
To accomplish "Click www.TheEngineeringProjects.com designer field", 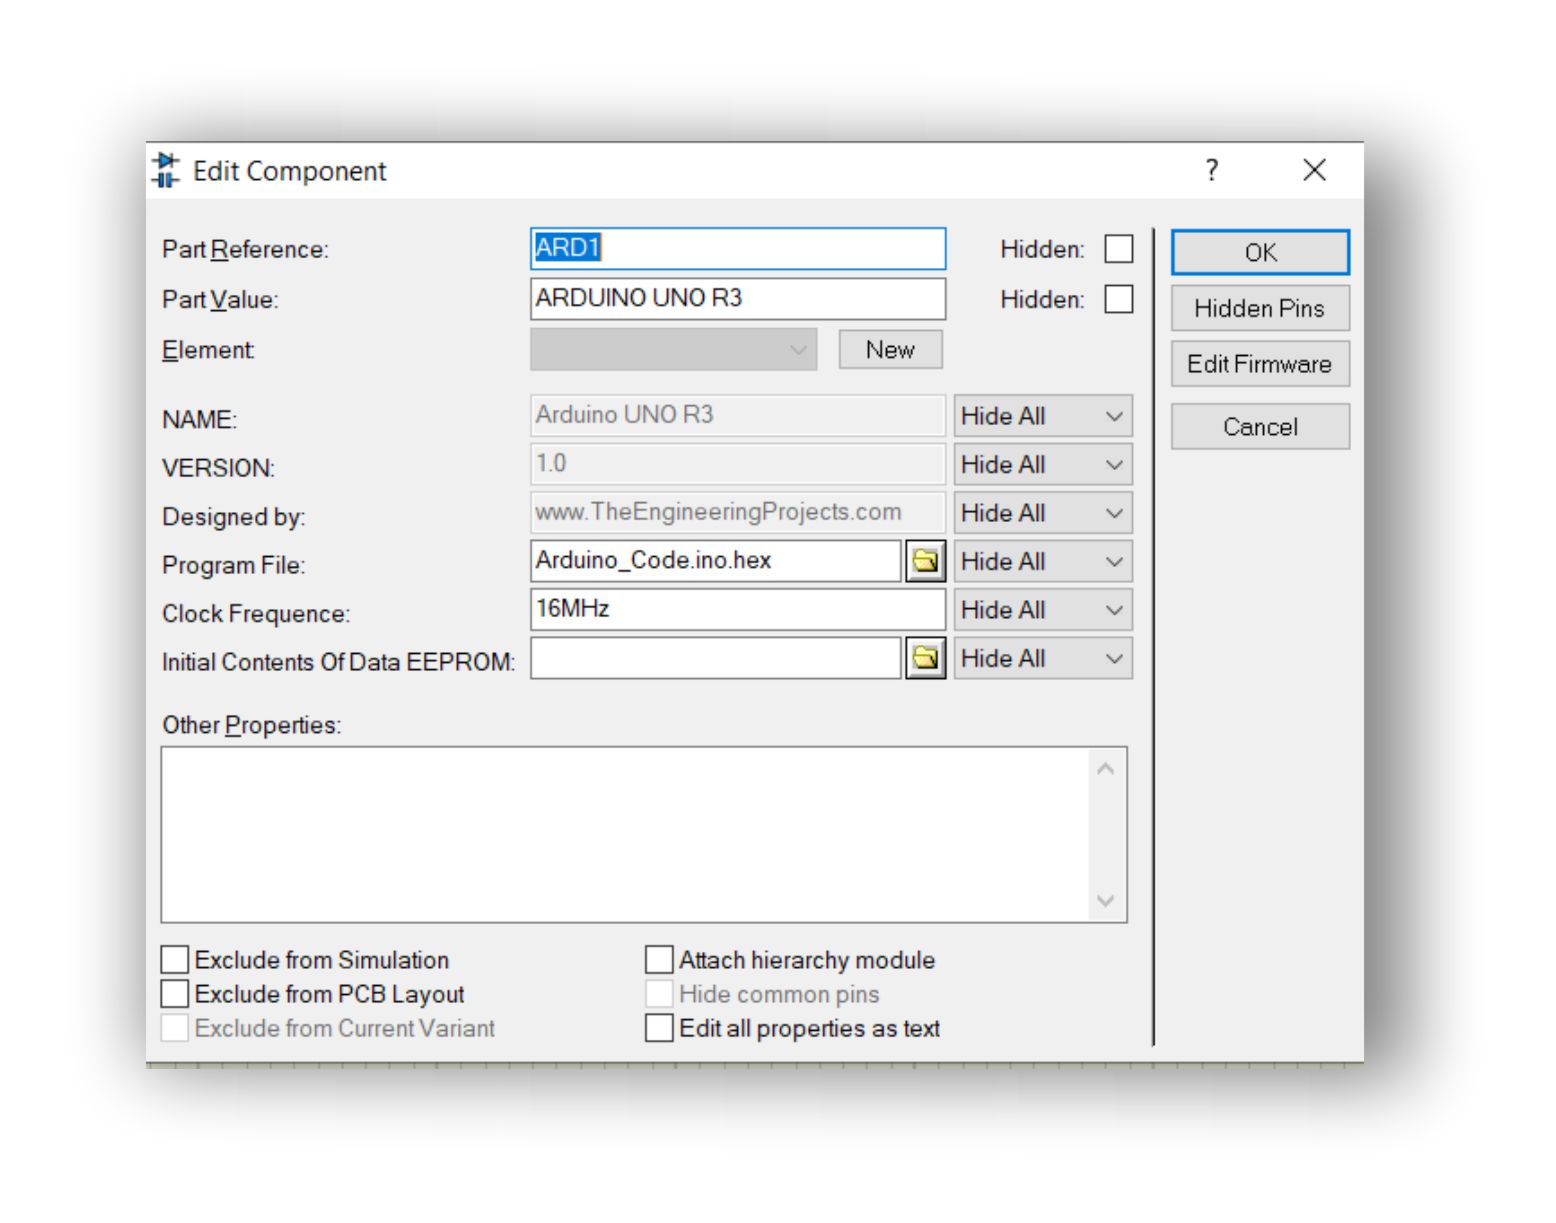I will tap(738, 512).
